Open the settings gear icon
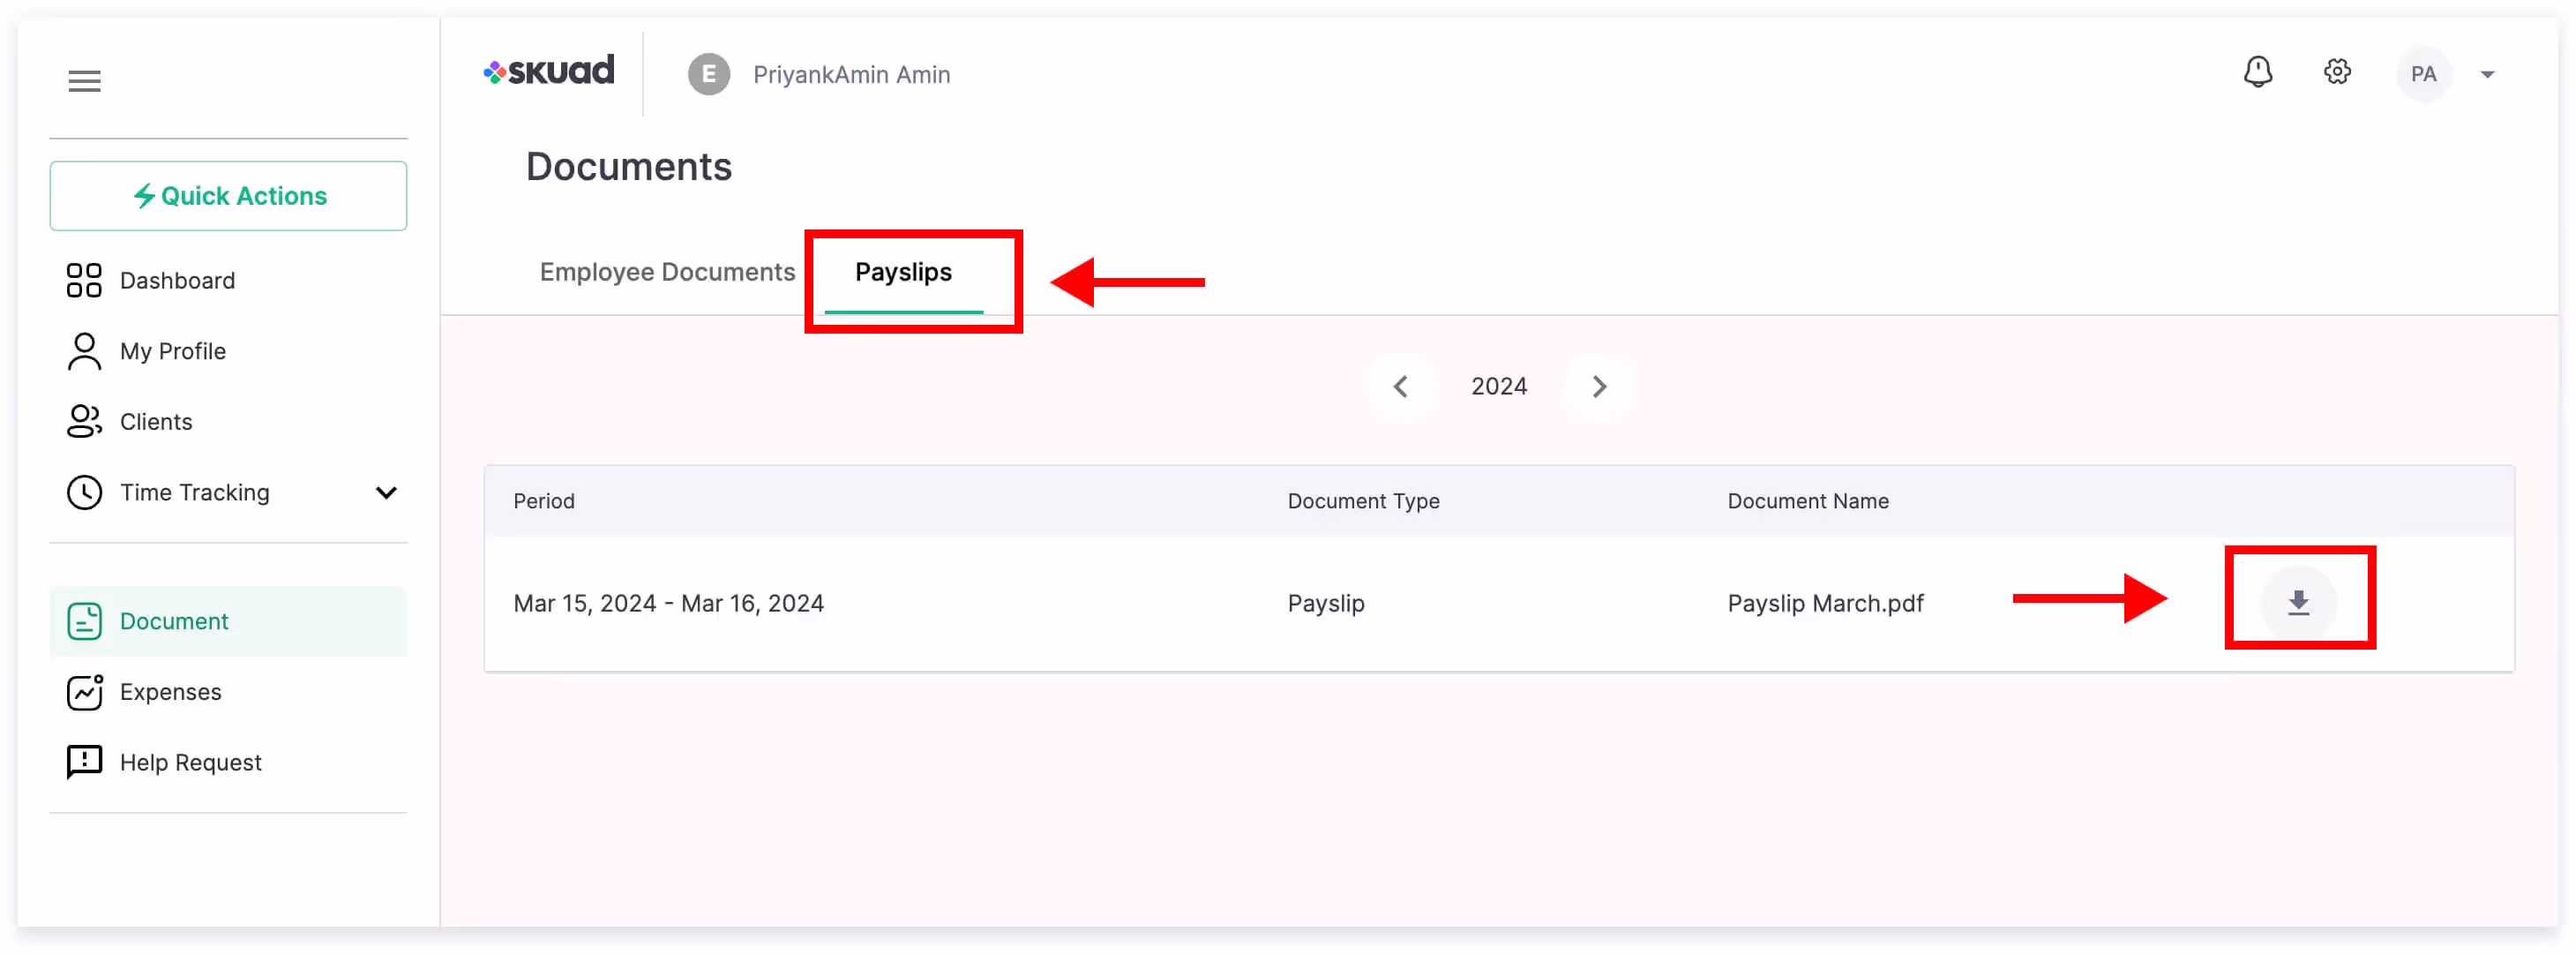 pos(2336,73)
